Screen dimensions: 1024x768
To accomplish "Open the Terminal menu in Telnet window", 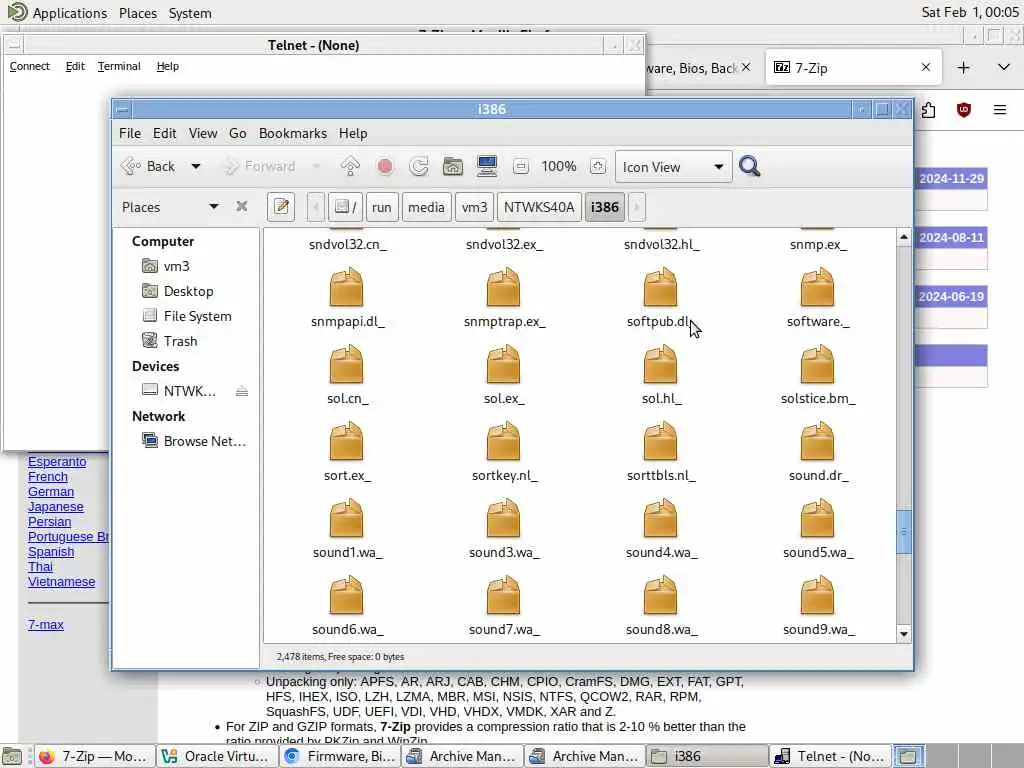I will 119,66.
